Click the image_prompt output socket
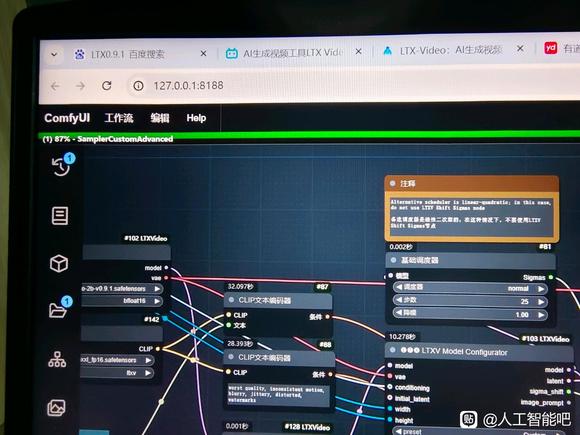 click(569, 402)
